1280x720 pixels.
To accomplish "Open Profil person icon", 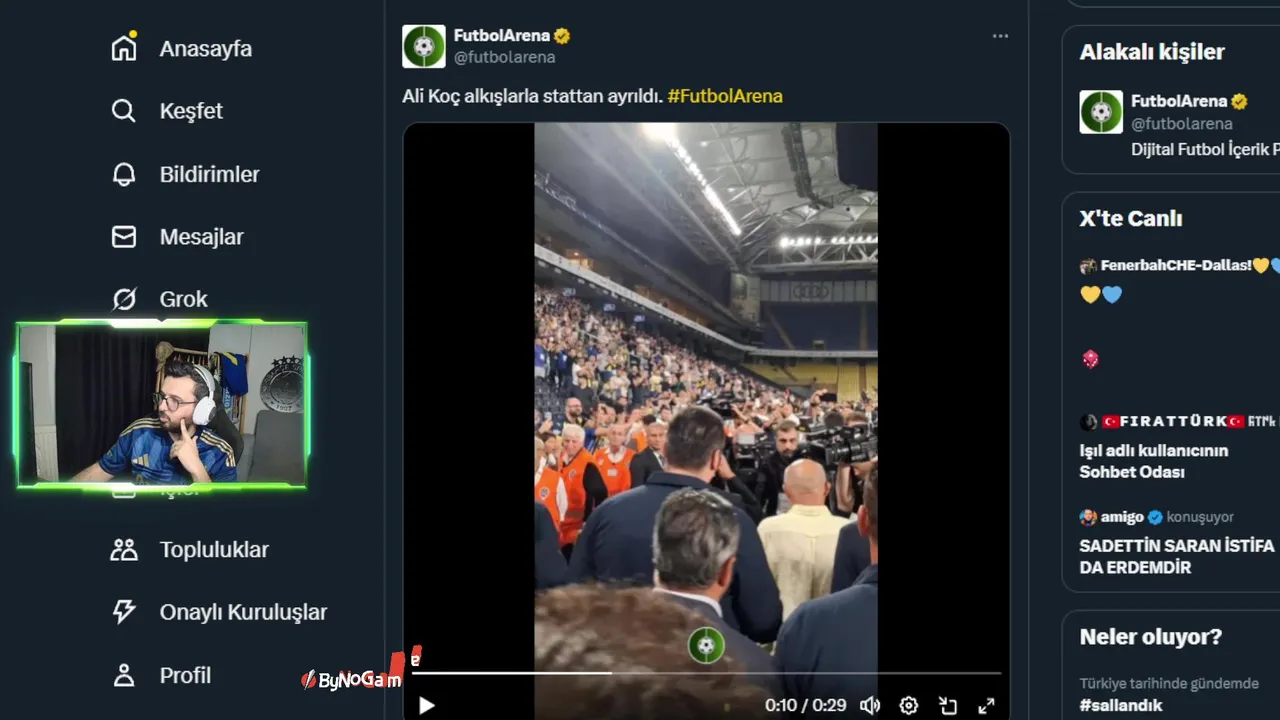I will pyautogui.click(x=124, y=675).
